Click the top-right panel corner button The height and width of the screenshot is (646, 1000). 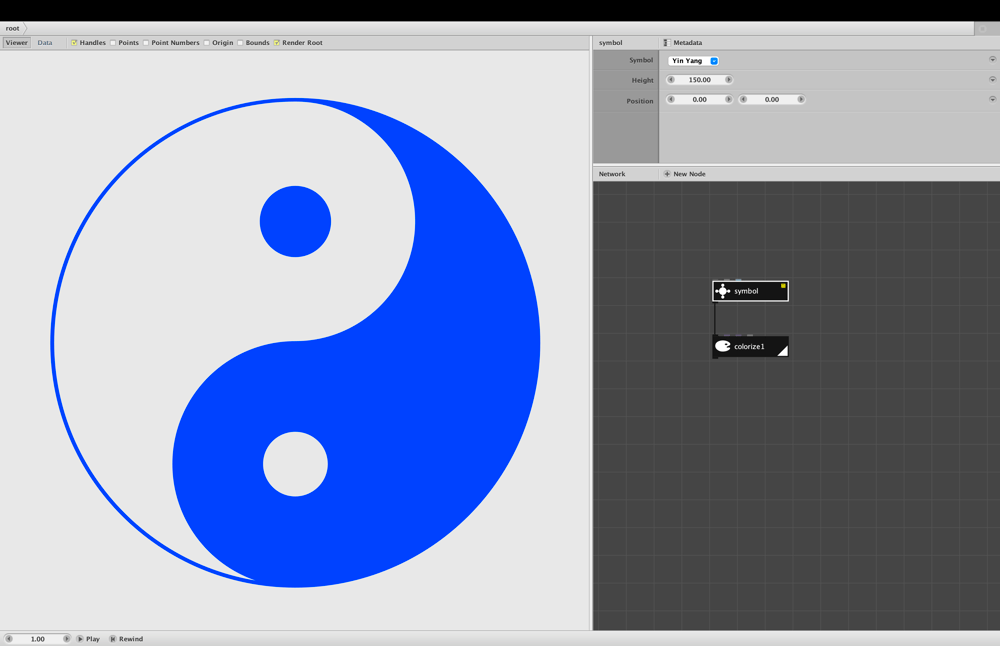[x=983, y=29]
